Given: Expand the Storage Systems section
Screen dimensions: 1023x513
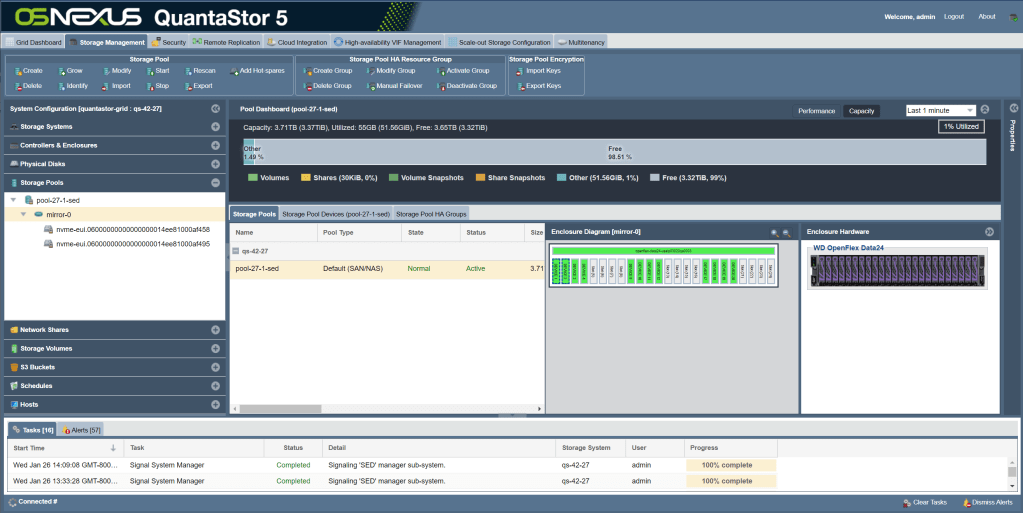Looking at the screenshot, I should click(215, 127).
